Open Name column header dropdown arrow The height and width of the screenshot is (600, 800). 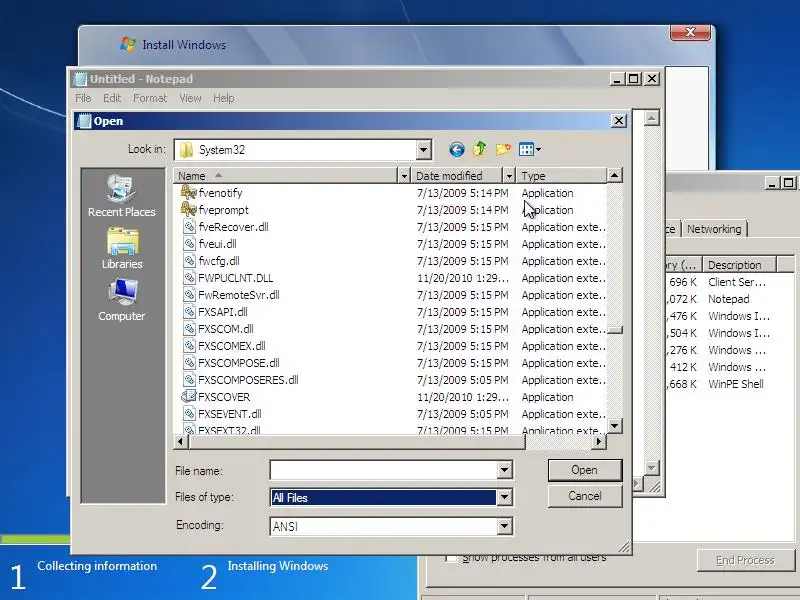(404, 176)
